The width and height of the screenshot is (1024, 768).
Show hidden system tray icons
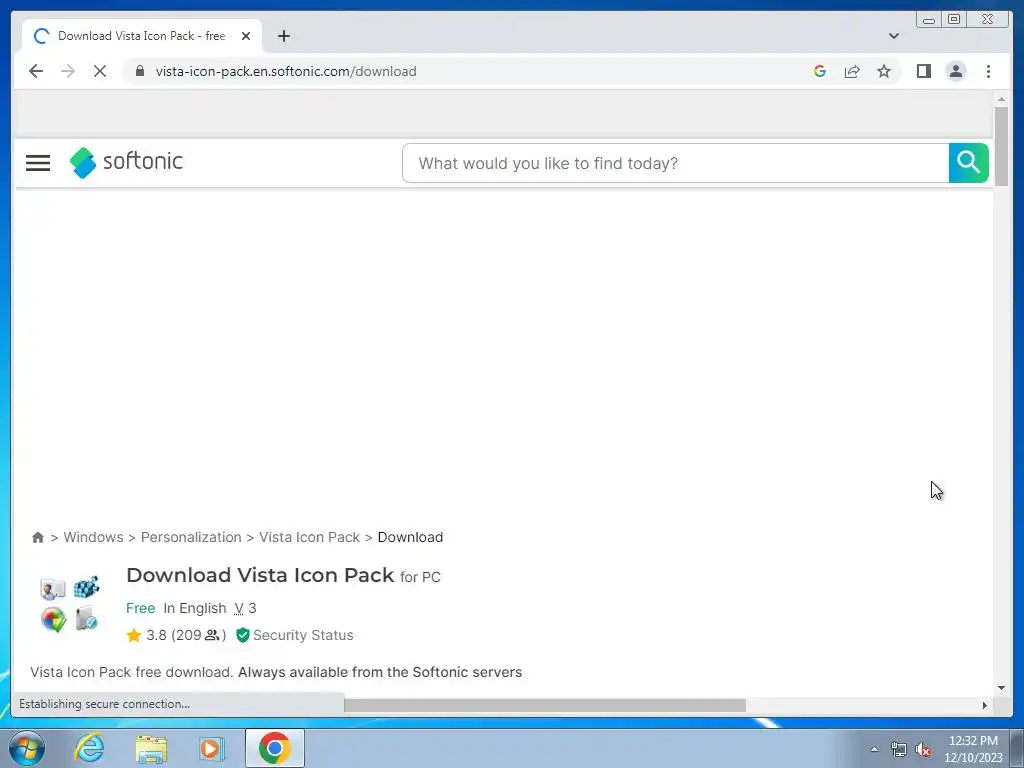[x=874, y=749]
